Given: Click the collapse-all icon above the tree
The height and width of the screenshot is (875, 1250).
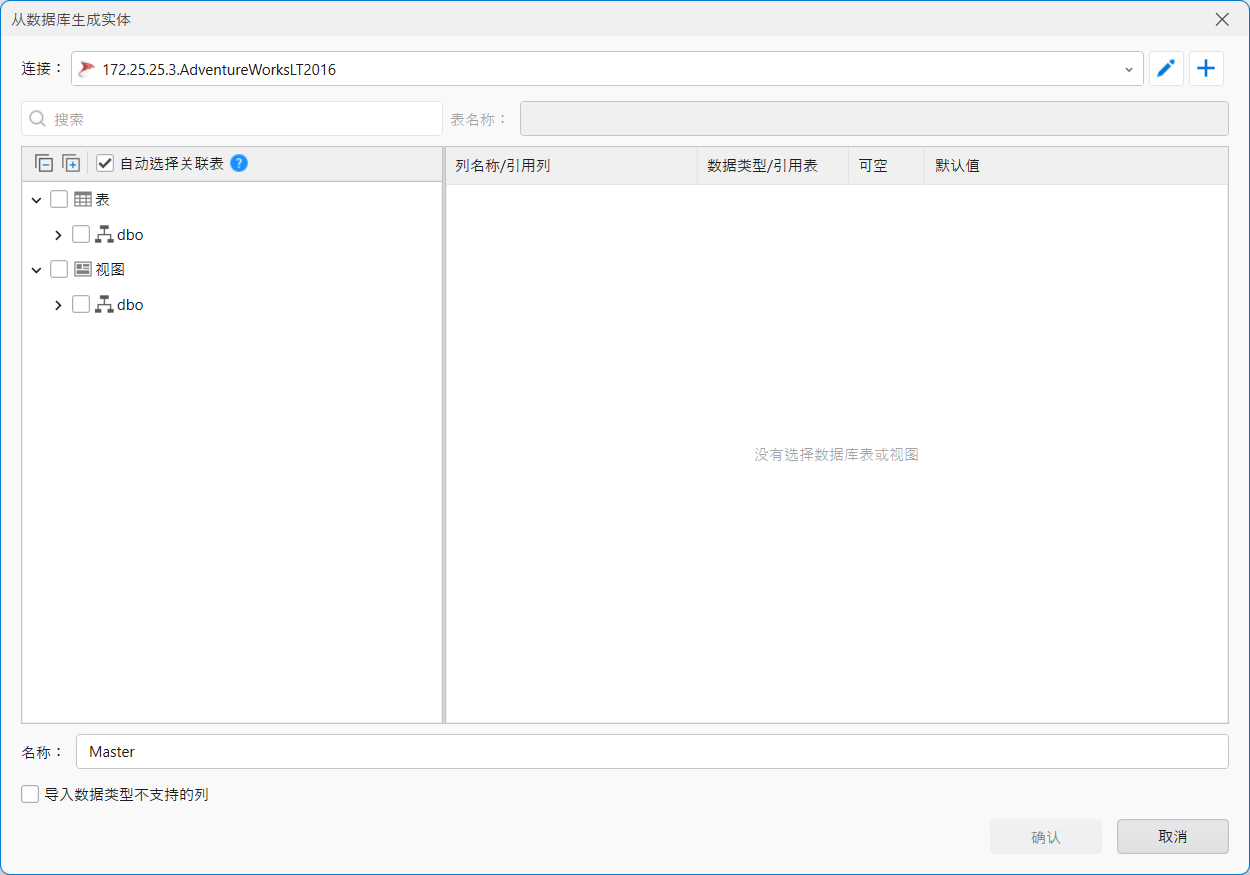Looking at the screenshot, I should (x=44, y=162).
